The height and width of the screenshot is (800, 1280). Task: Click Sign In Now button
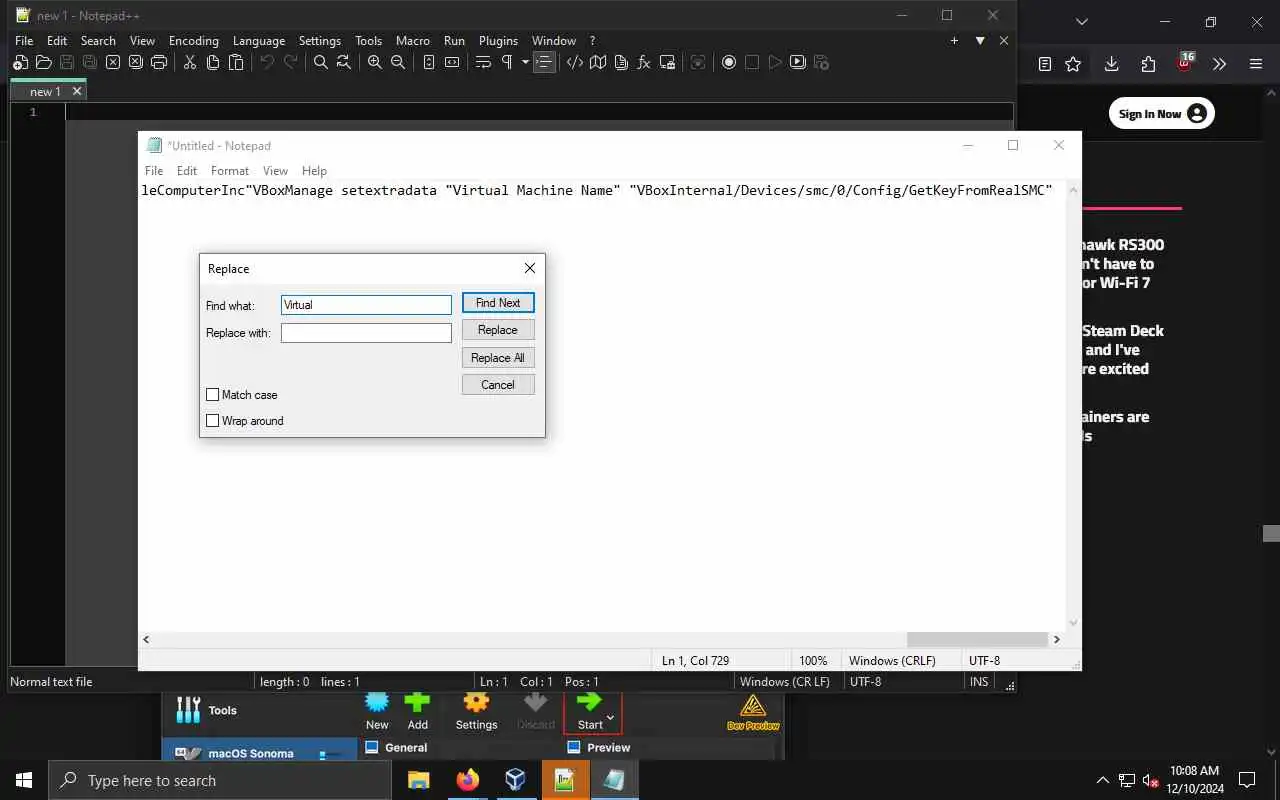(x=1161, y=114)
